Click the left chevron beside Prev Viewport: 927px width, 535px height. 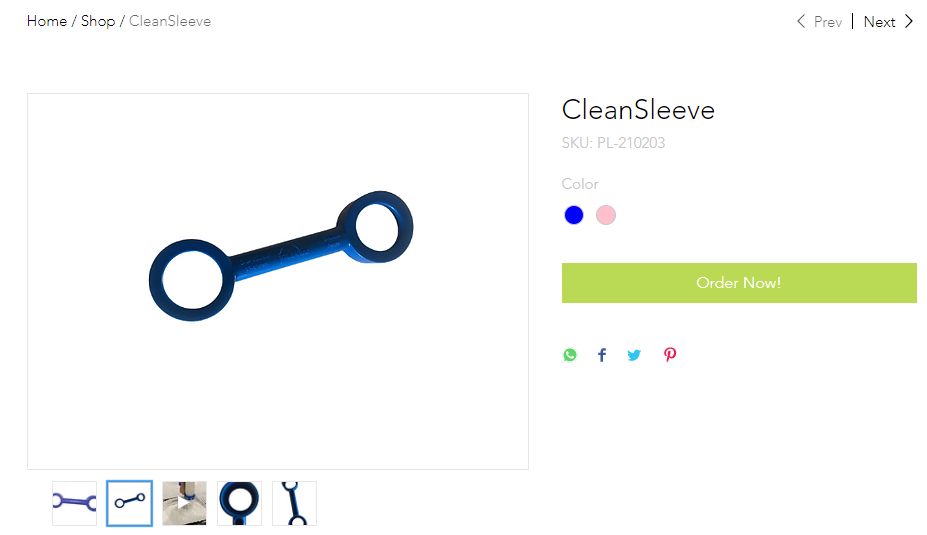(800, 21)
